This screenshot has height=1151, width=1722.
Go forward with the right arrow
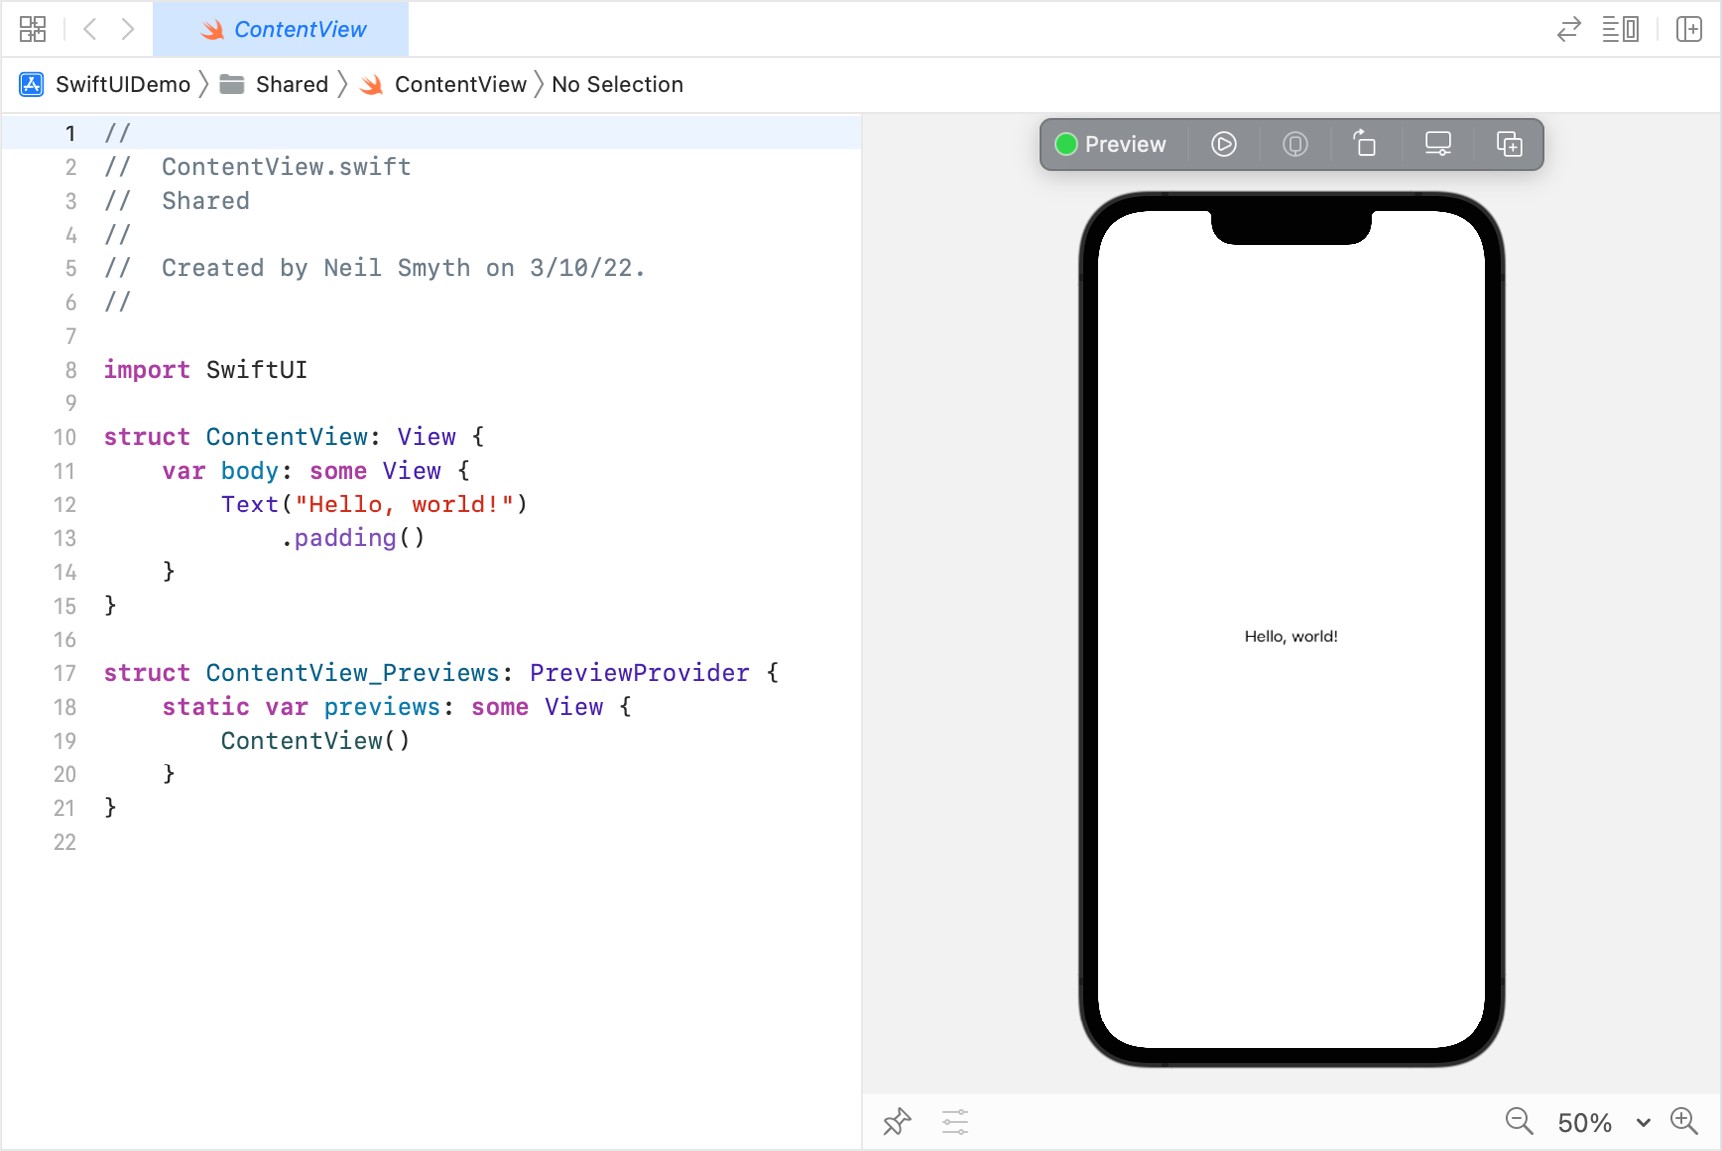(x=127, y=29)
